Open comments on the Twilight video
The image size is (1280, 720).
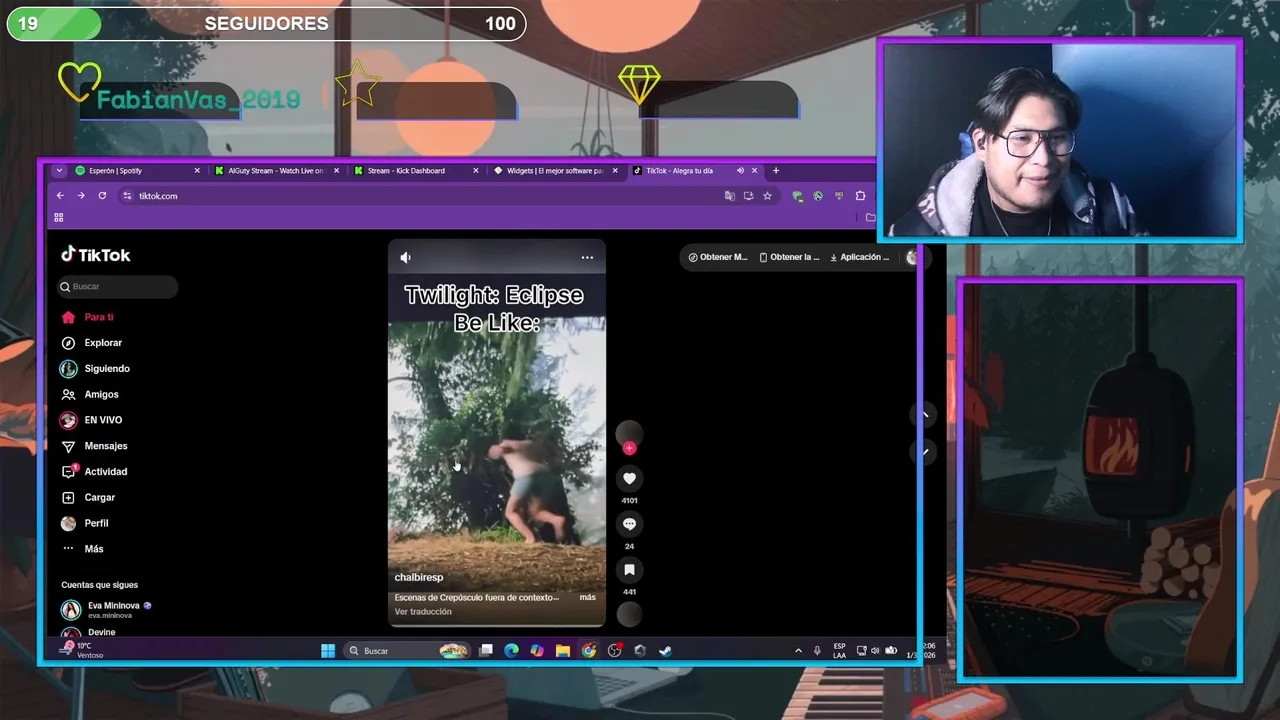point(629,524)
